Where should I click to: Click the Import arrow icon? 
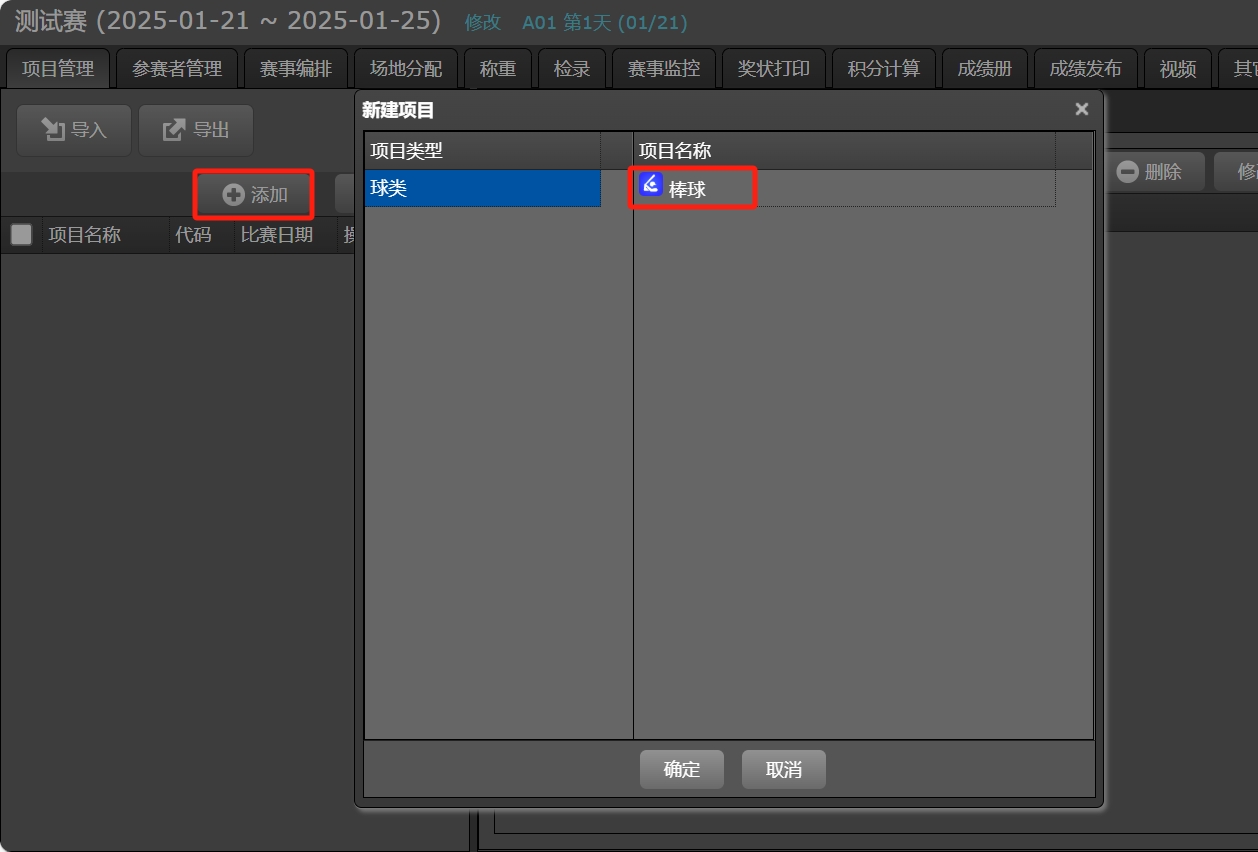pyautogui.click(x=52, y=130)
